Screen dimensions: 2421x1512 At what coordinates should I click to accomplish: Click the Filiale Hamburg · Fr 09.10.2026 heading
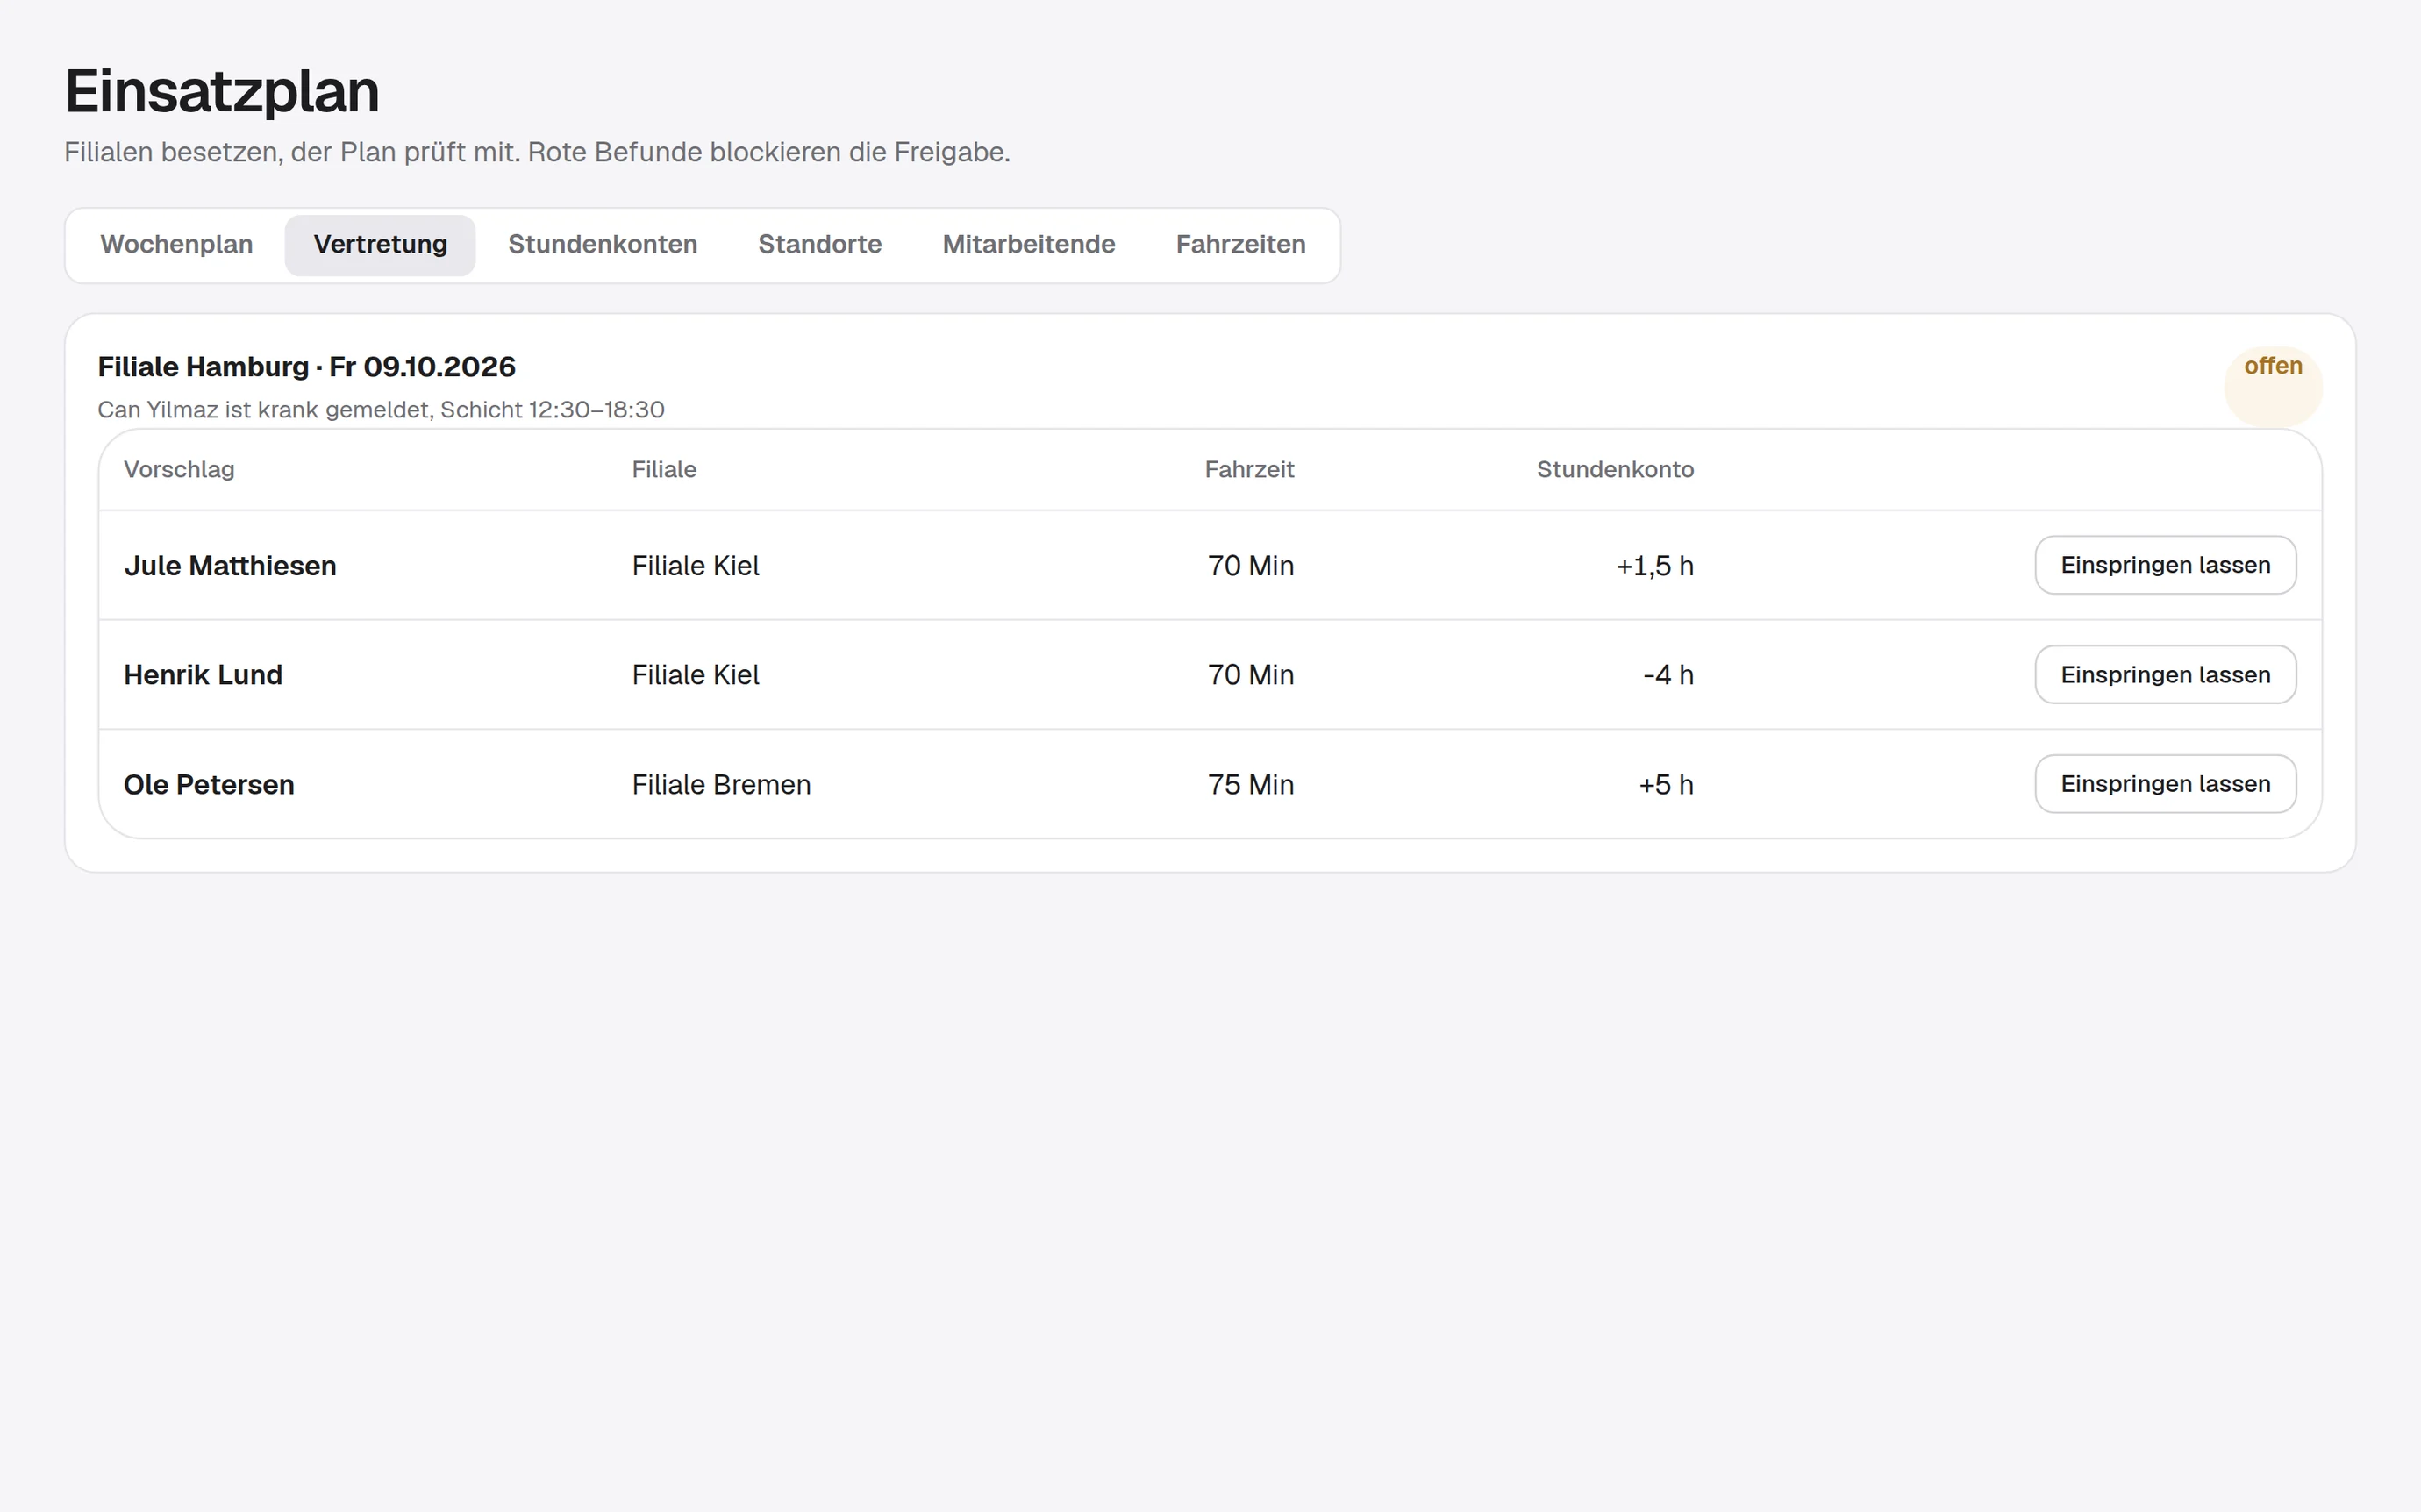coord(307,367)
